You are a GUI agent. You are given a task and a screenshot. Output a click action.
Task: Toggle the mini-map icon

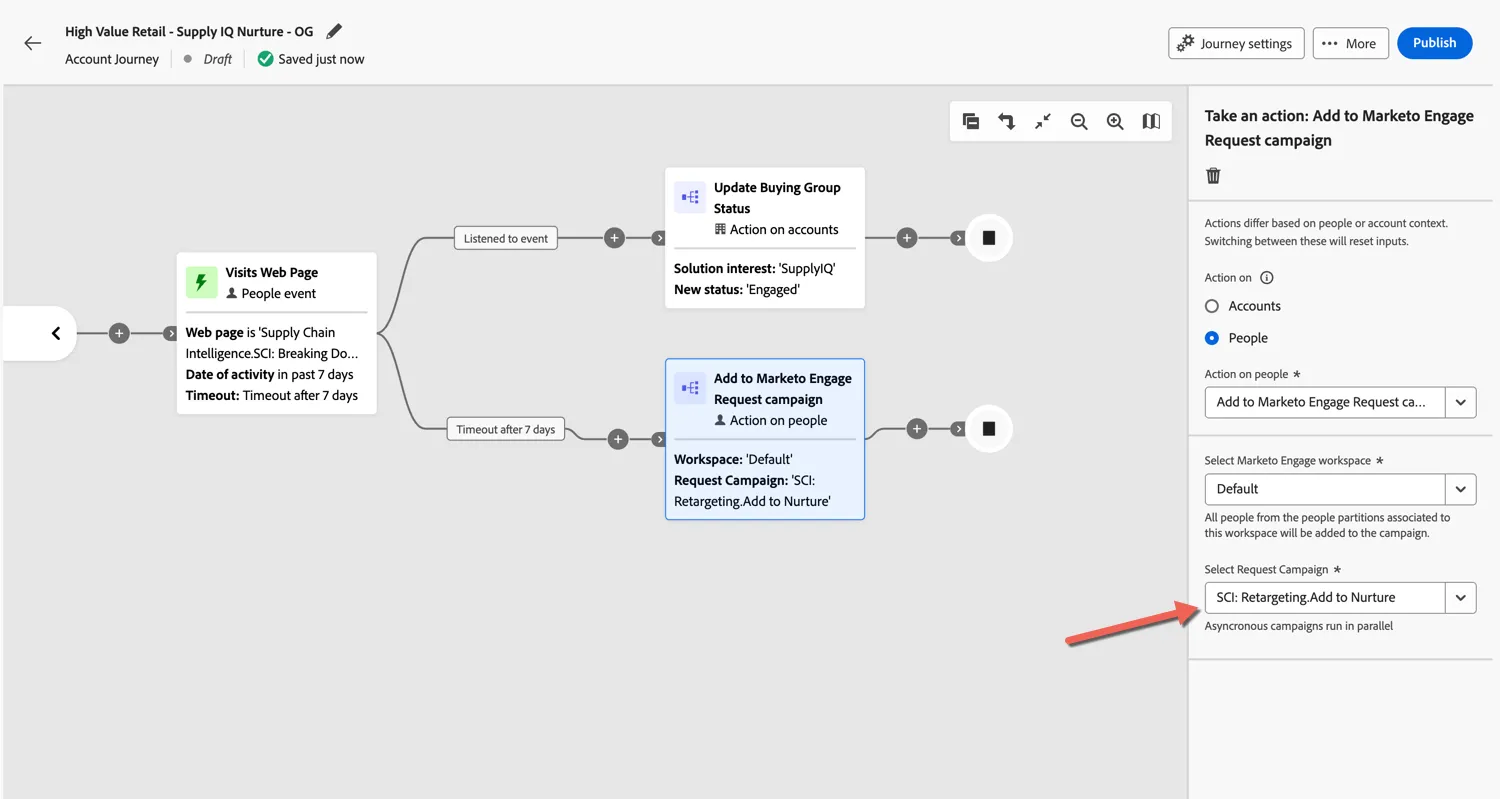tap(1151, 121)
